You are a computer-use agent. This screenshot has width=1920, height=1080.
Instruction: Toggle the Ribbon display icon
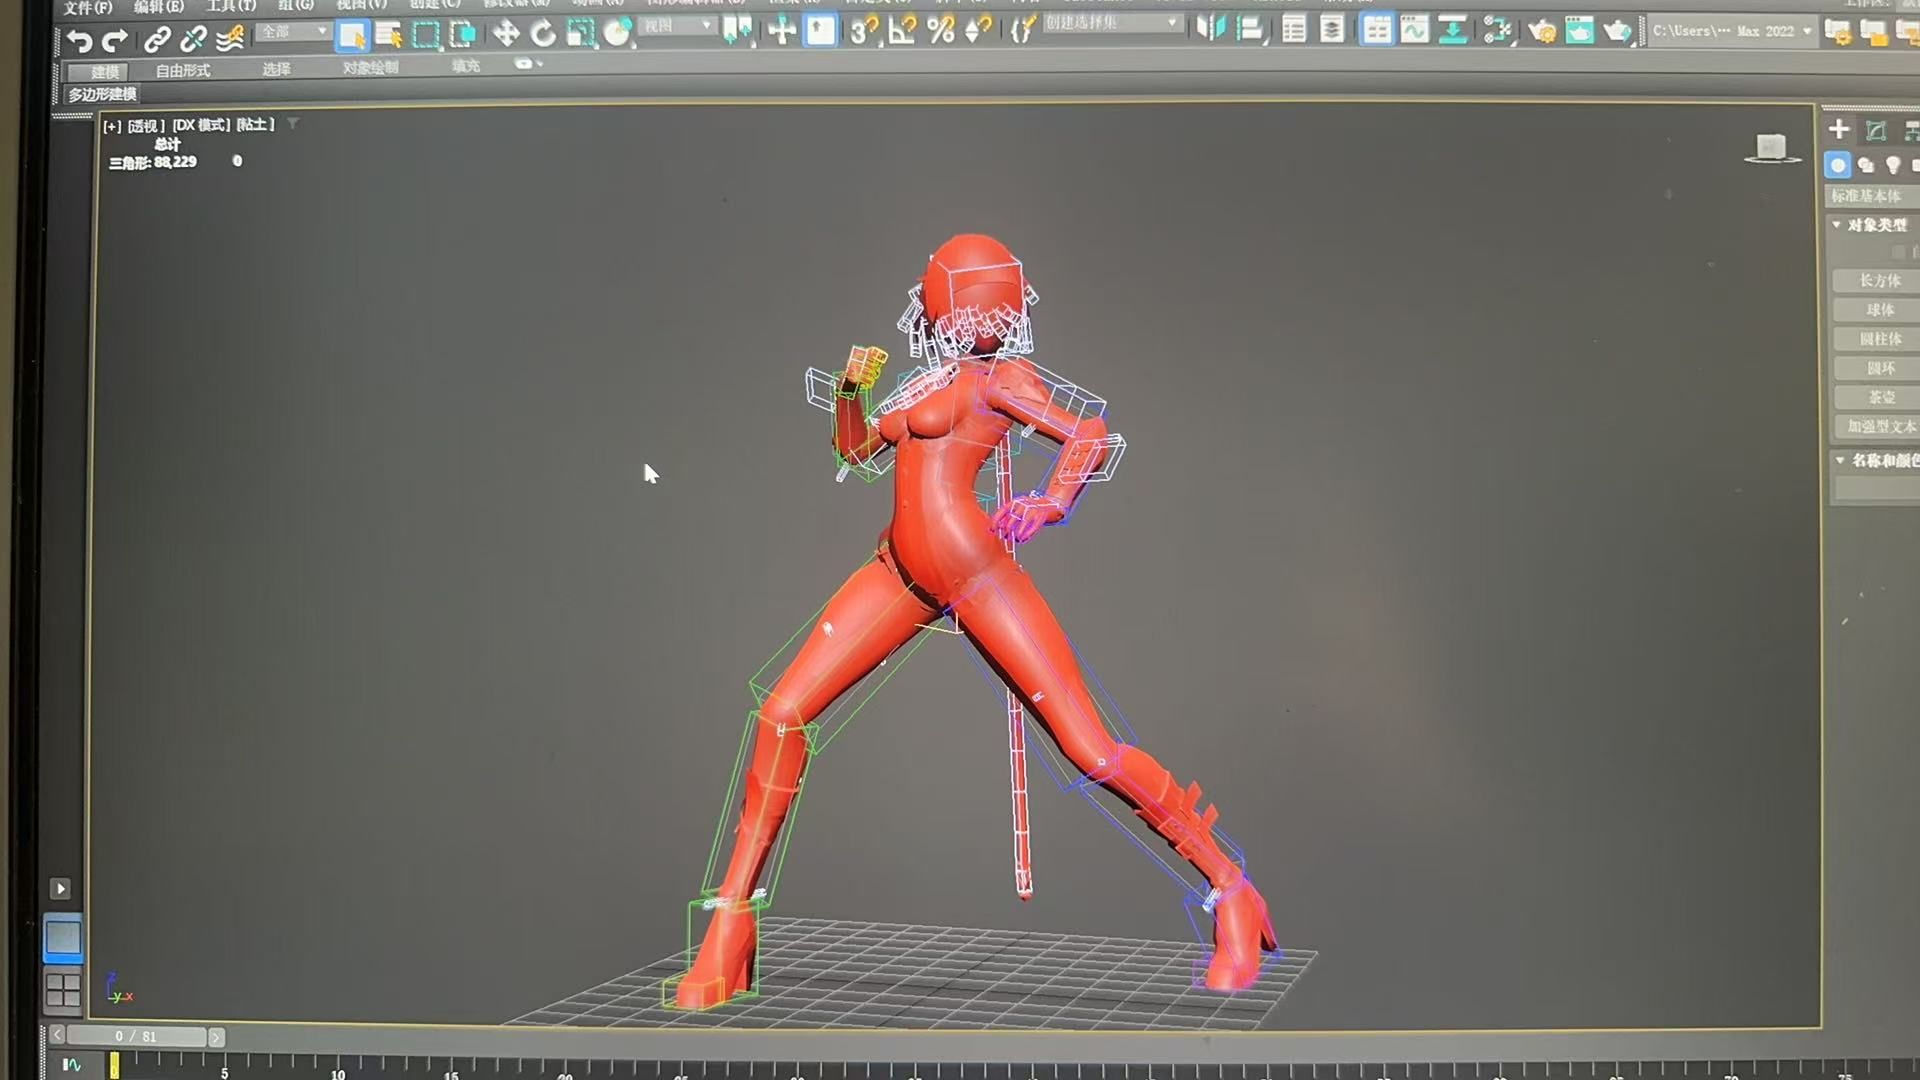click(1377, 29)
